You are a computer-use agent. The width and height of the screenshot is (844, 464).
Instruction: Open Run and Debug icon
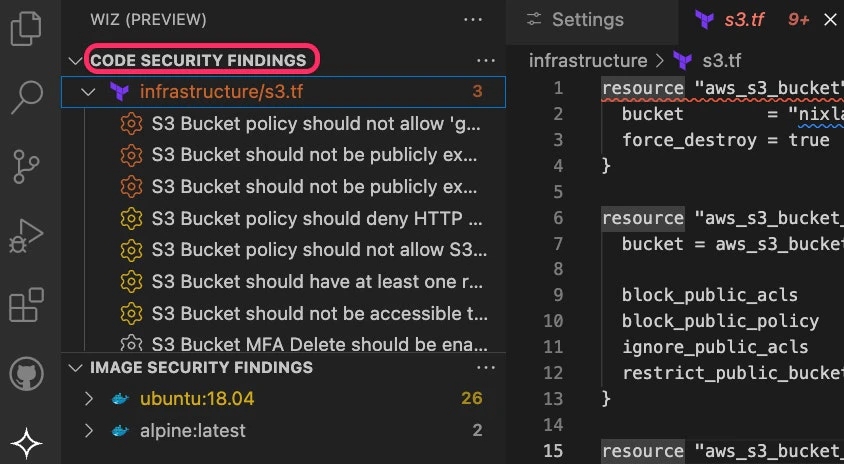[x=26, y=236]
